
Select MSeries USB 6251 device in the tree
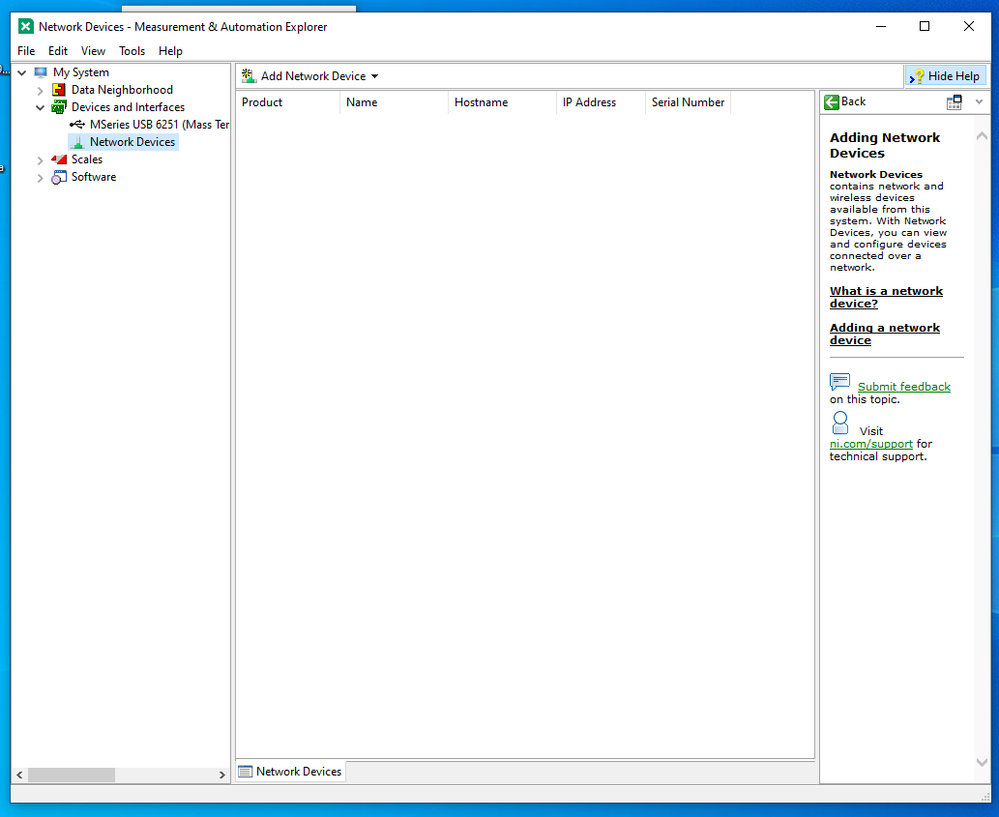(x=159, y=125)
